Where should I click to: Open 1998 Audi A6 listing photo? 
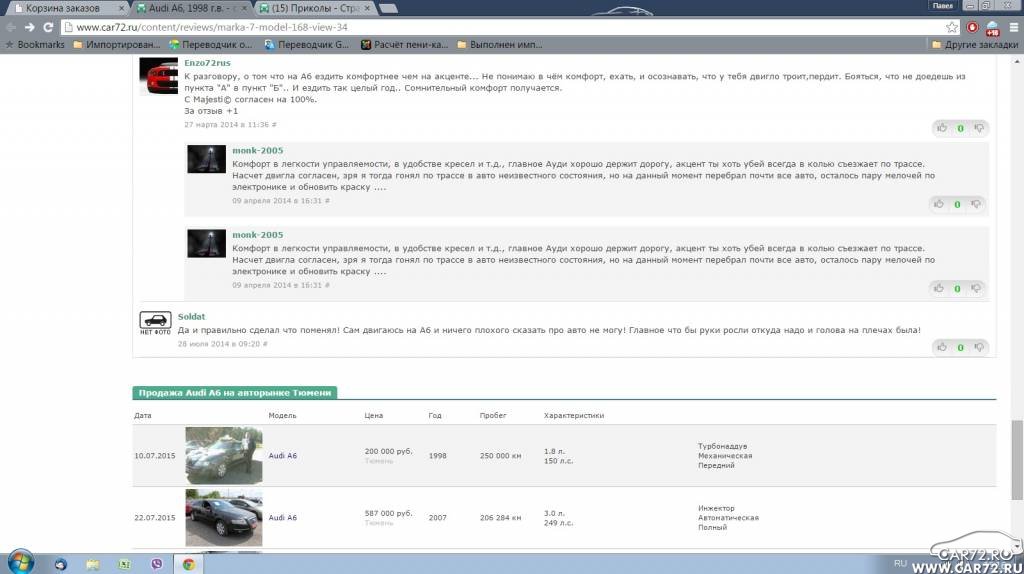click(224, 455)
